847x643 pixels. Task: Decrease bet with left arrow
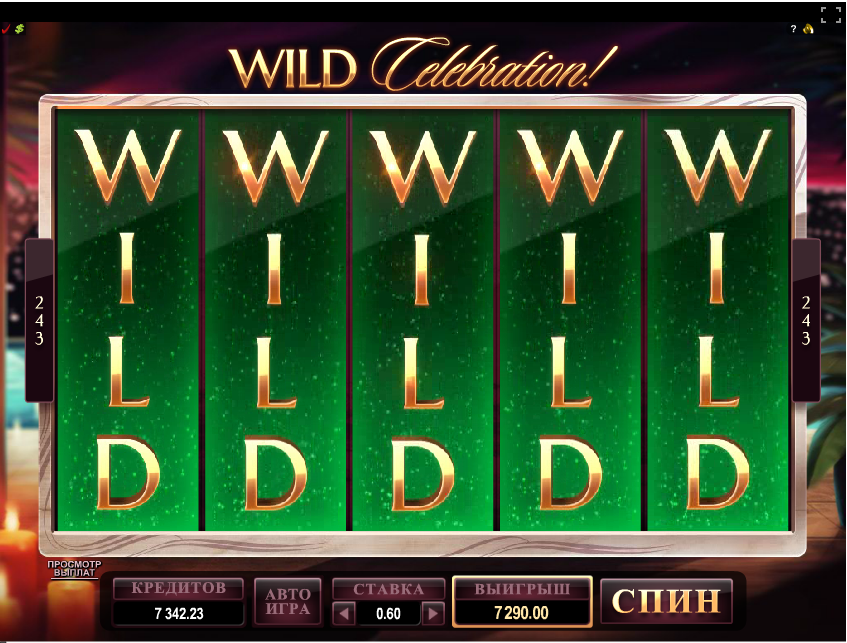tap(344, 614)
